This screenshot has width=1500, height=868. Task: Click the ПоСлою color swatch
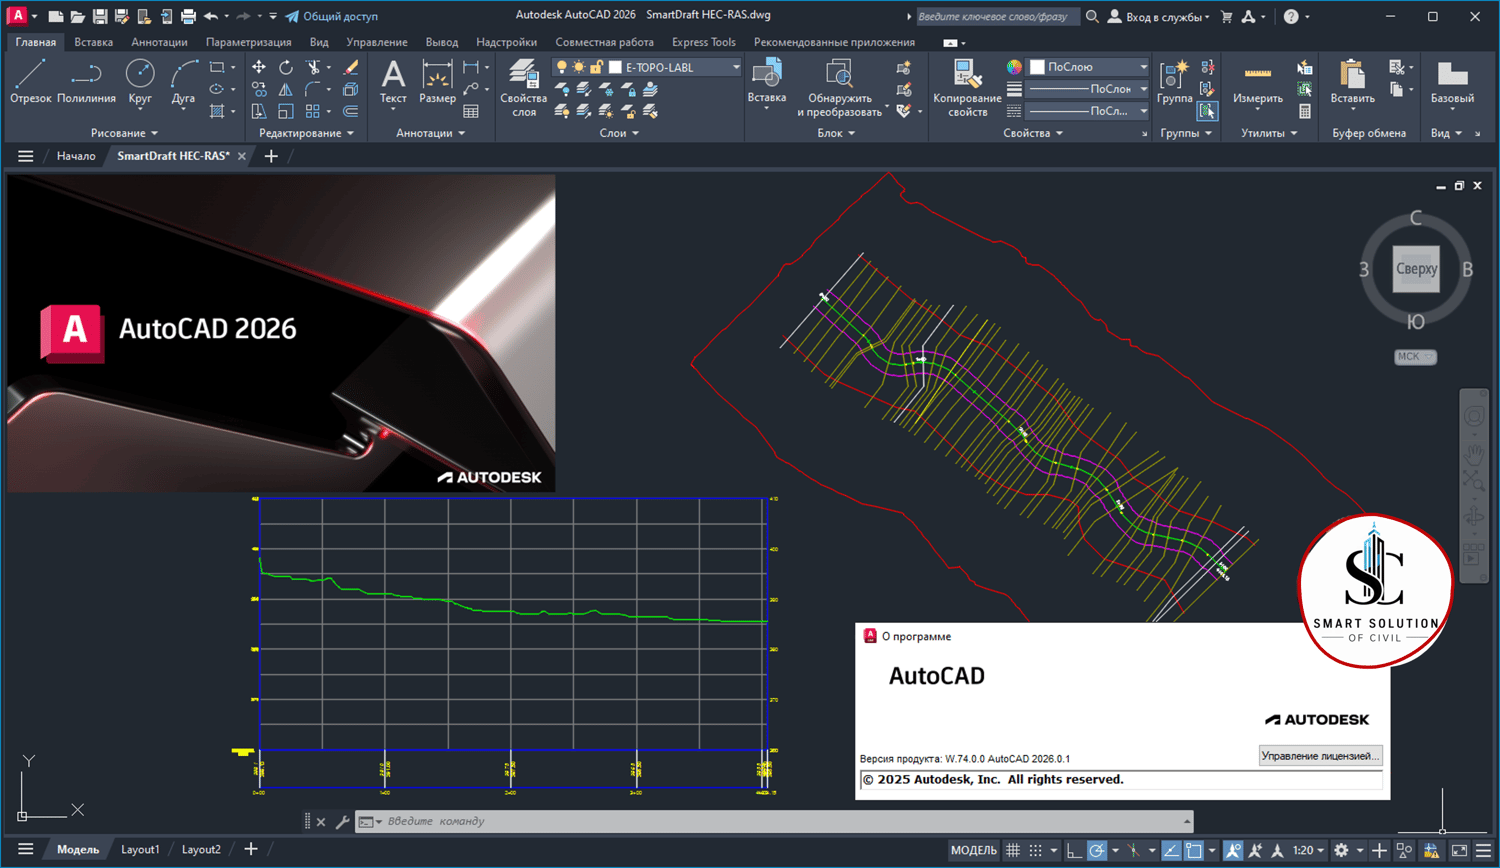(1037, 67)
